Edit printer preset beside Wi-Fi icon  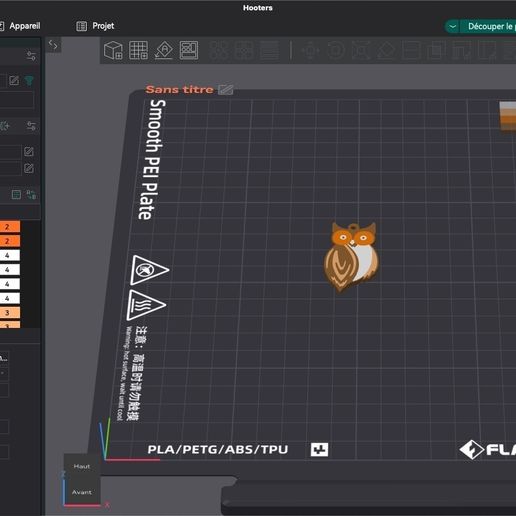[x=14, y=80]
